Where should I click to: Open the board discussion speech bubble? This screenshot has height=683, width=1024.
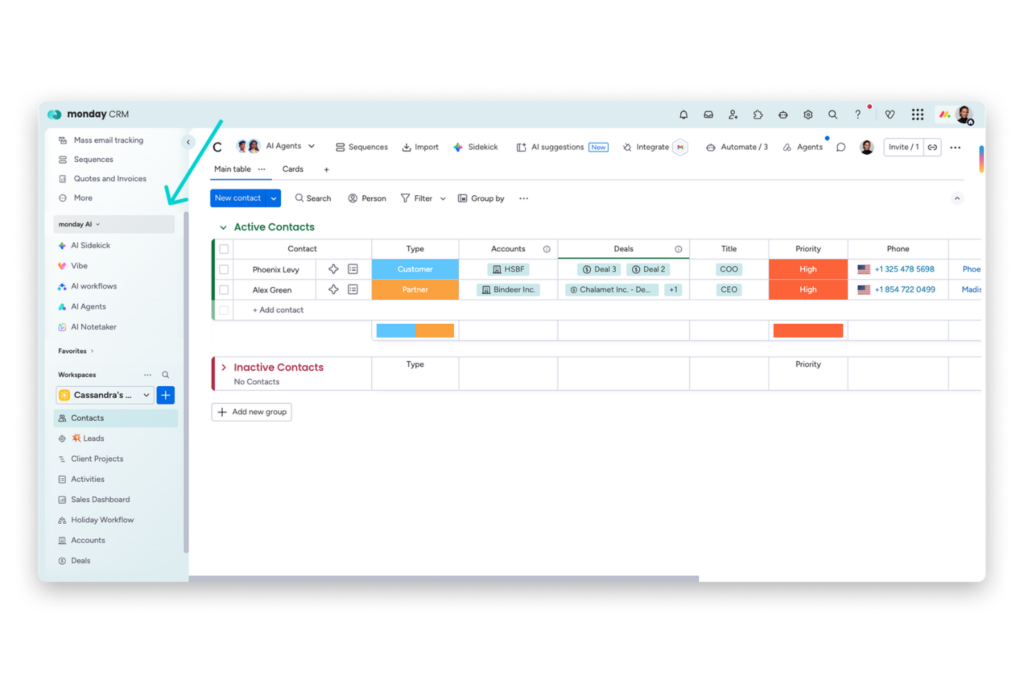(x=841, y=147)
